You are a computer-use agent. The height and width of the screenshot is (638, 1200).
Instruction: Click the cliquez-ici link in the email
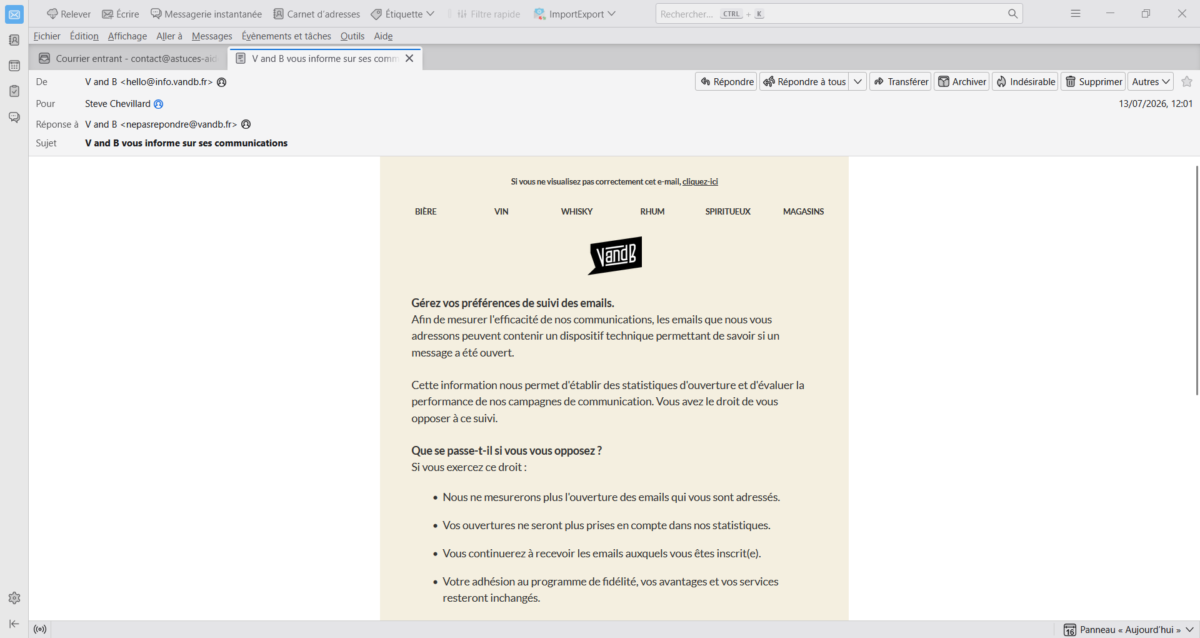click(700, 181)
